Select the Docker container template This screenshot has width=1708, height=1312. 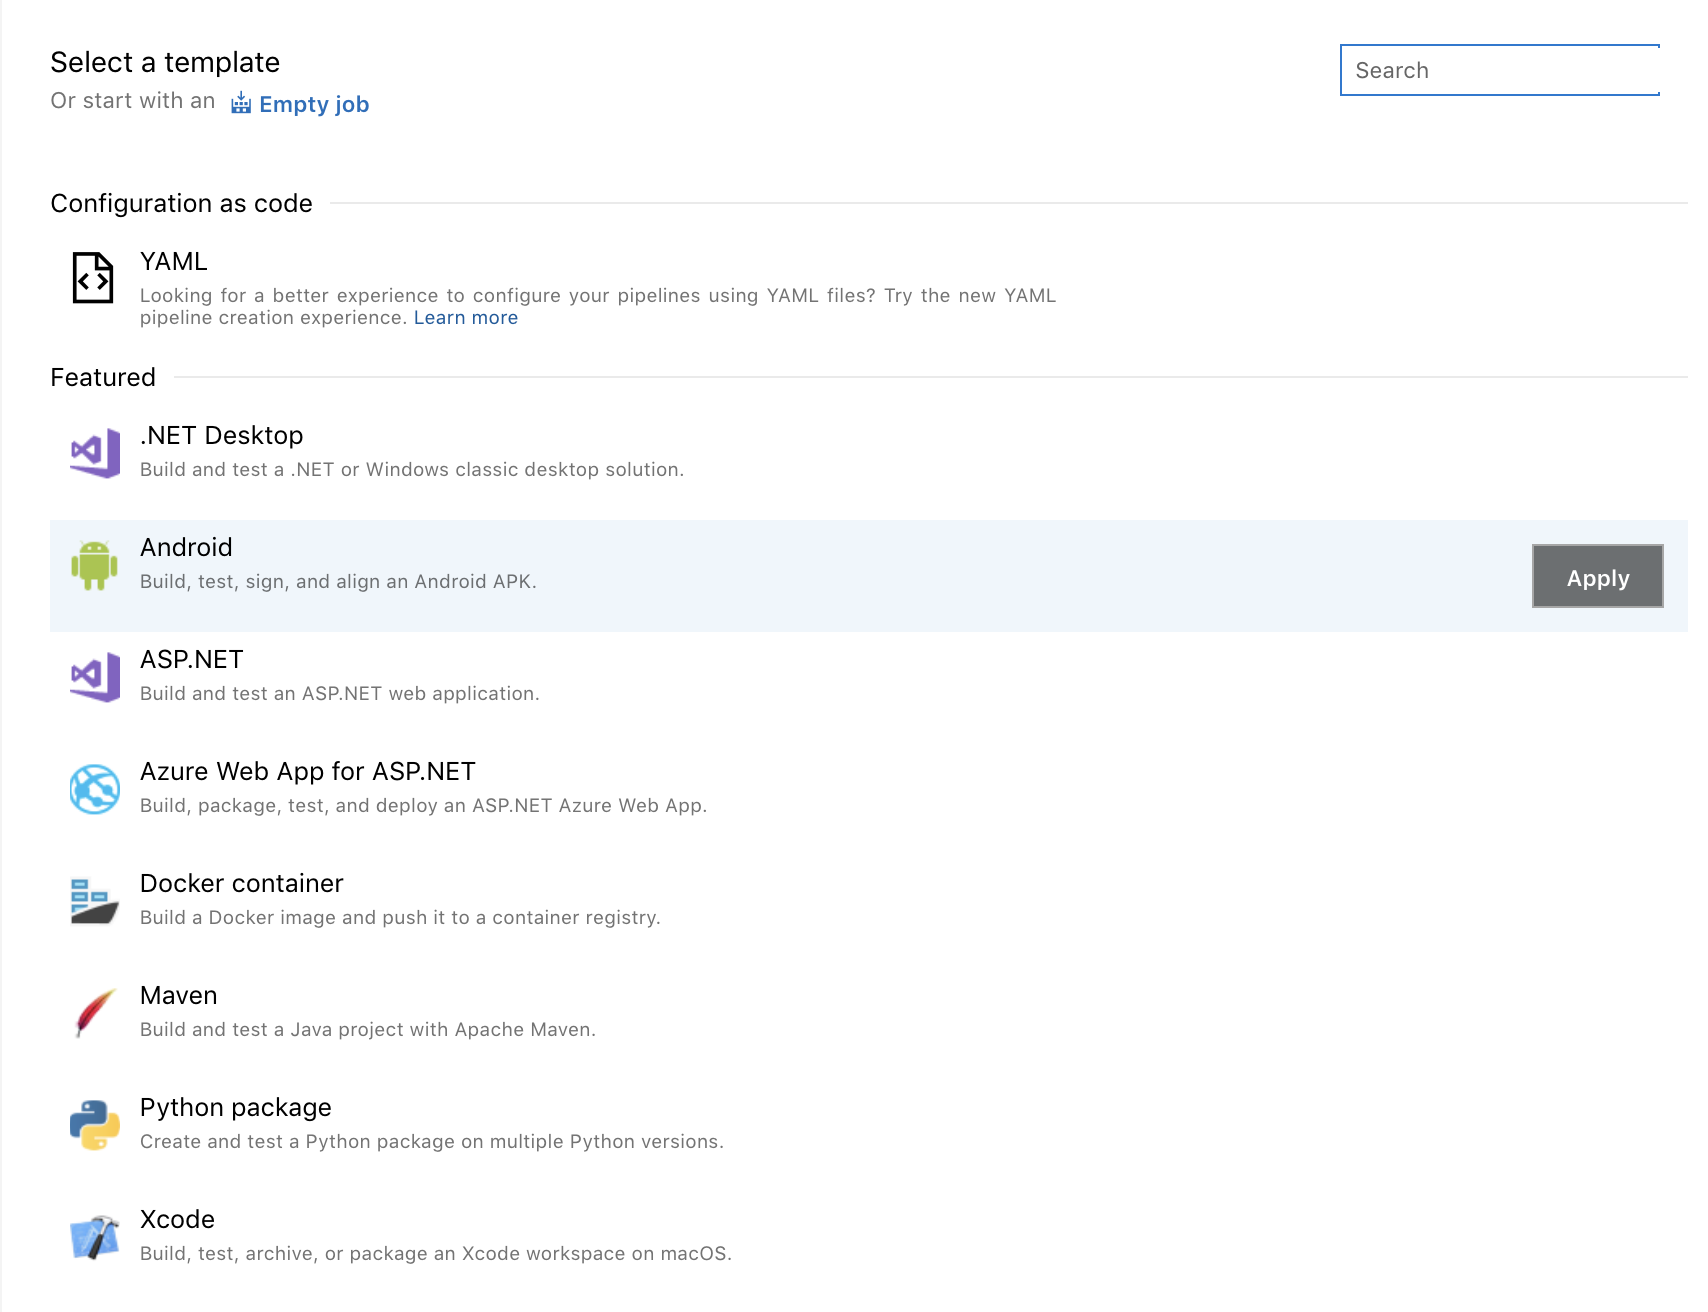click(400, 898)
